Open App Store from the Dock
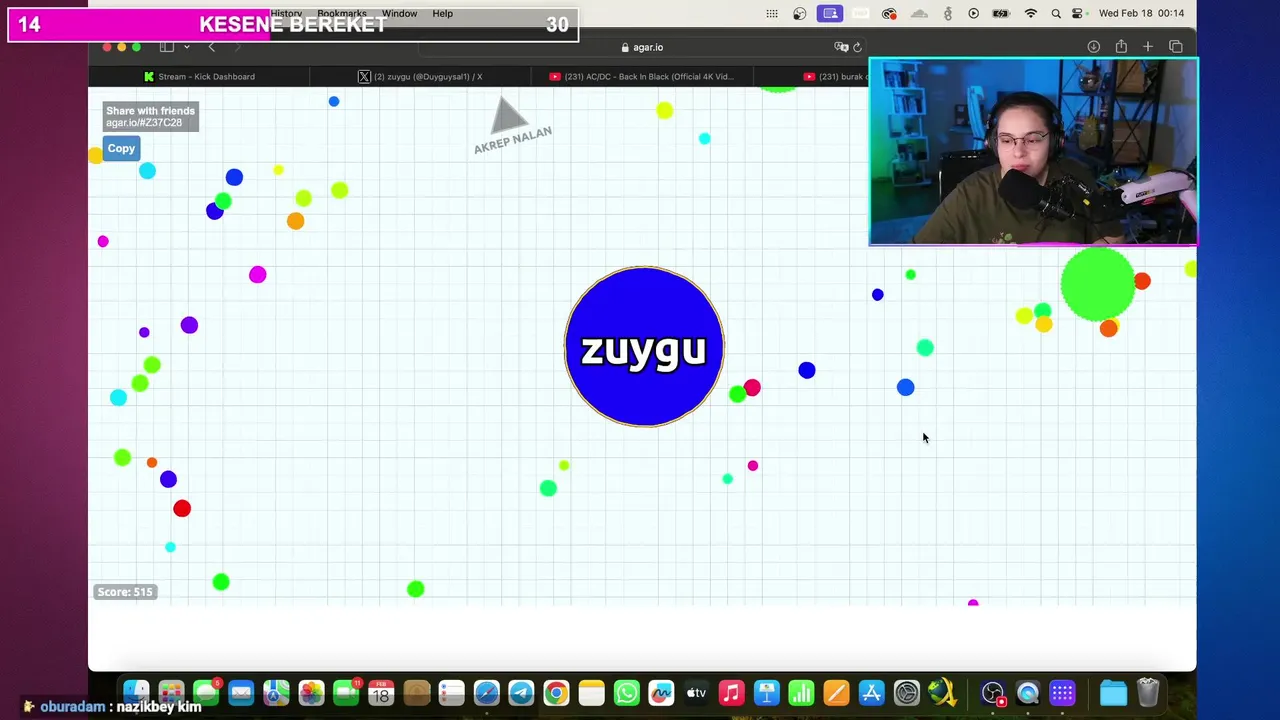1280x720 pixels. click(x=872, y=692)
